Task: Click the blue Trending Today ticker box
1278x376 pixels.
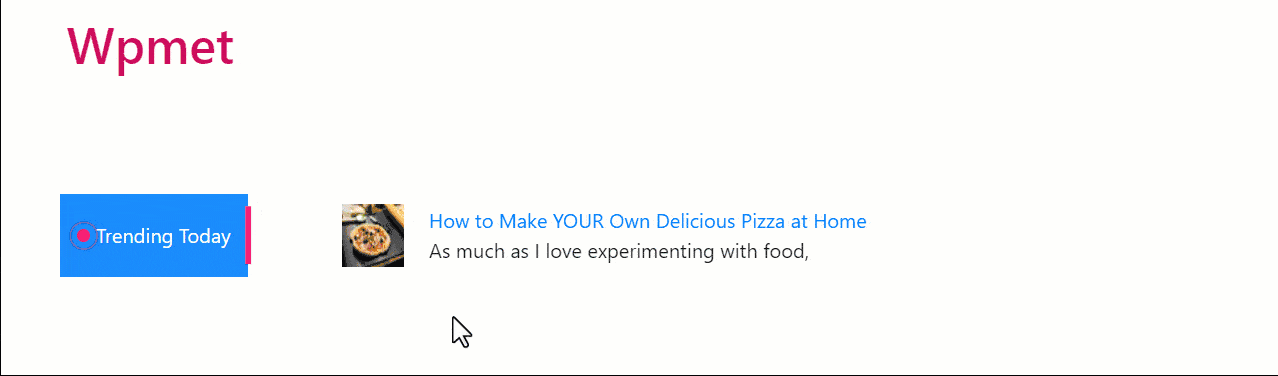Action: click(154, 235)
